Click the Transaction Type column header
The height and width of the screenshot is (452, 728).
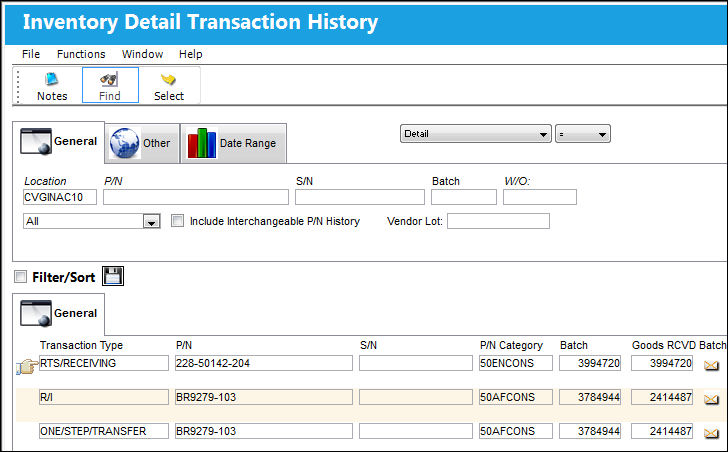coord(81,345)
